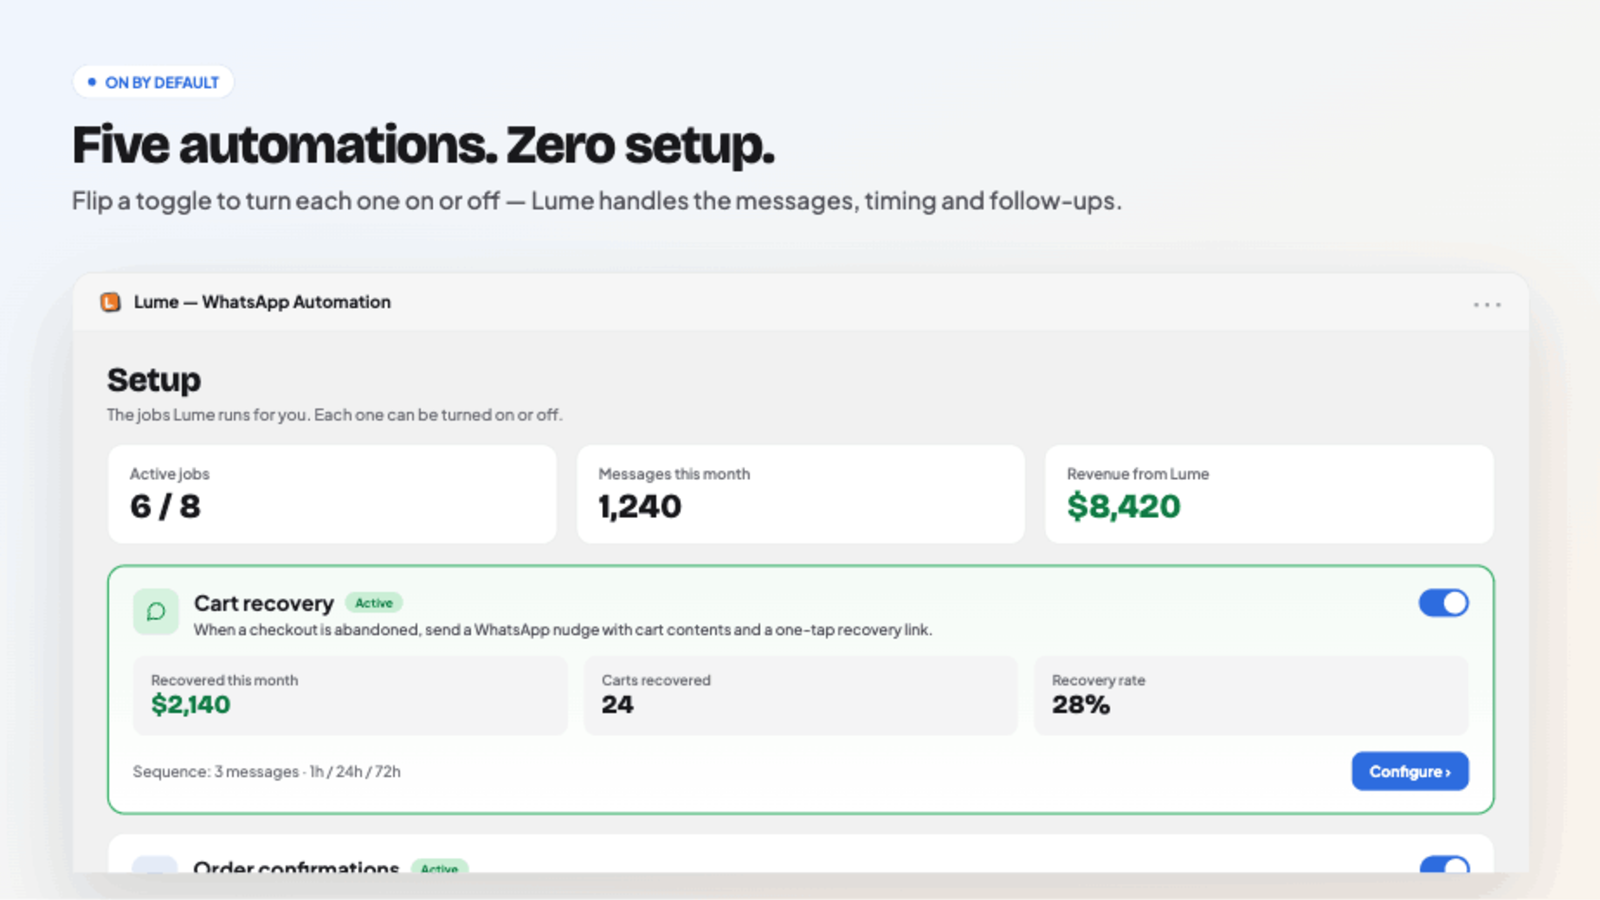
Task: Open the Messages this month card
Action: [801, 494]
